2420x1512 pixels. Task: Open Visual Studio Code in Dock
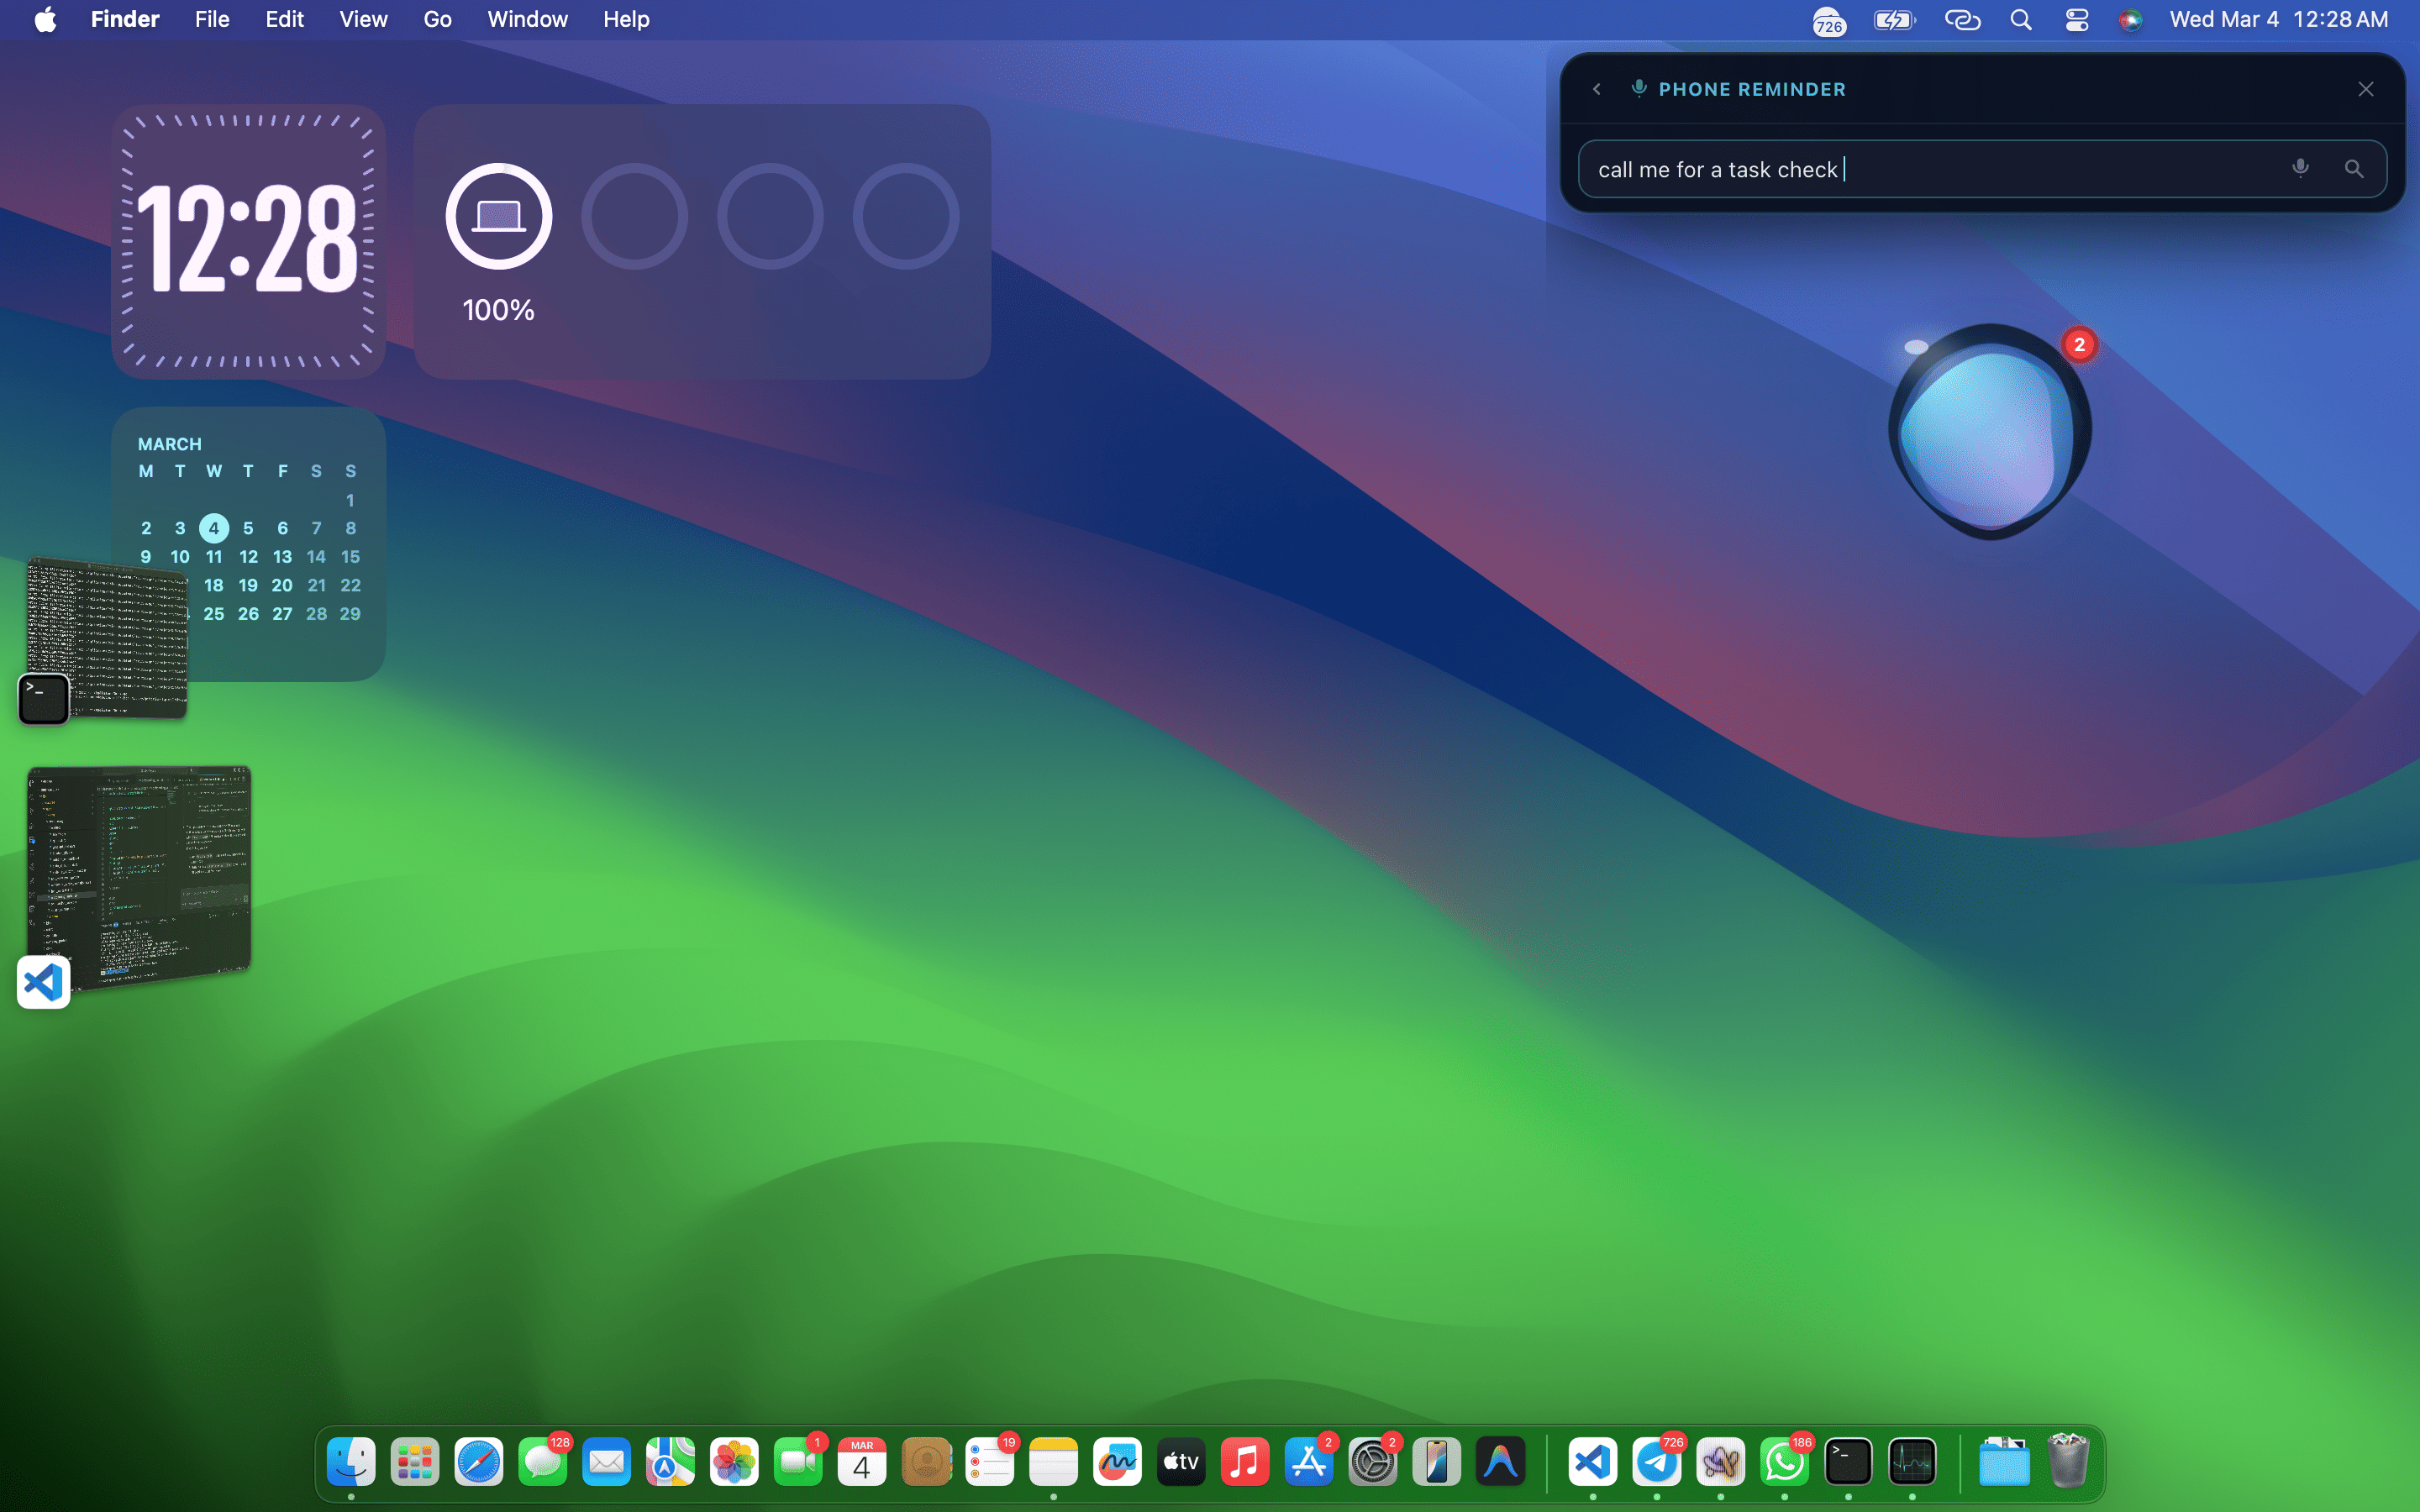pyautogui.click(x=1592, y=1462)
